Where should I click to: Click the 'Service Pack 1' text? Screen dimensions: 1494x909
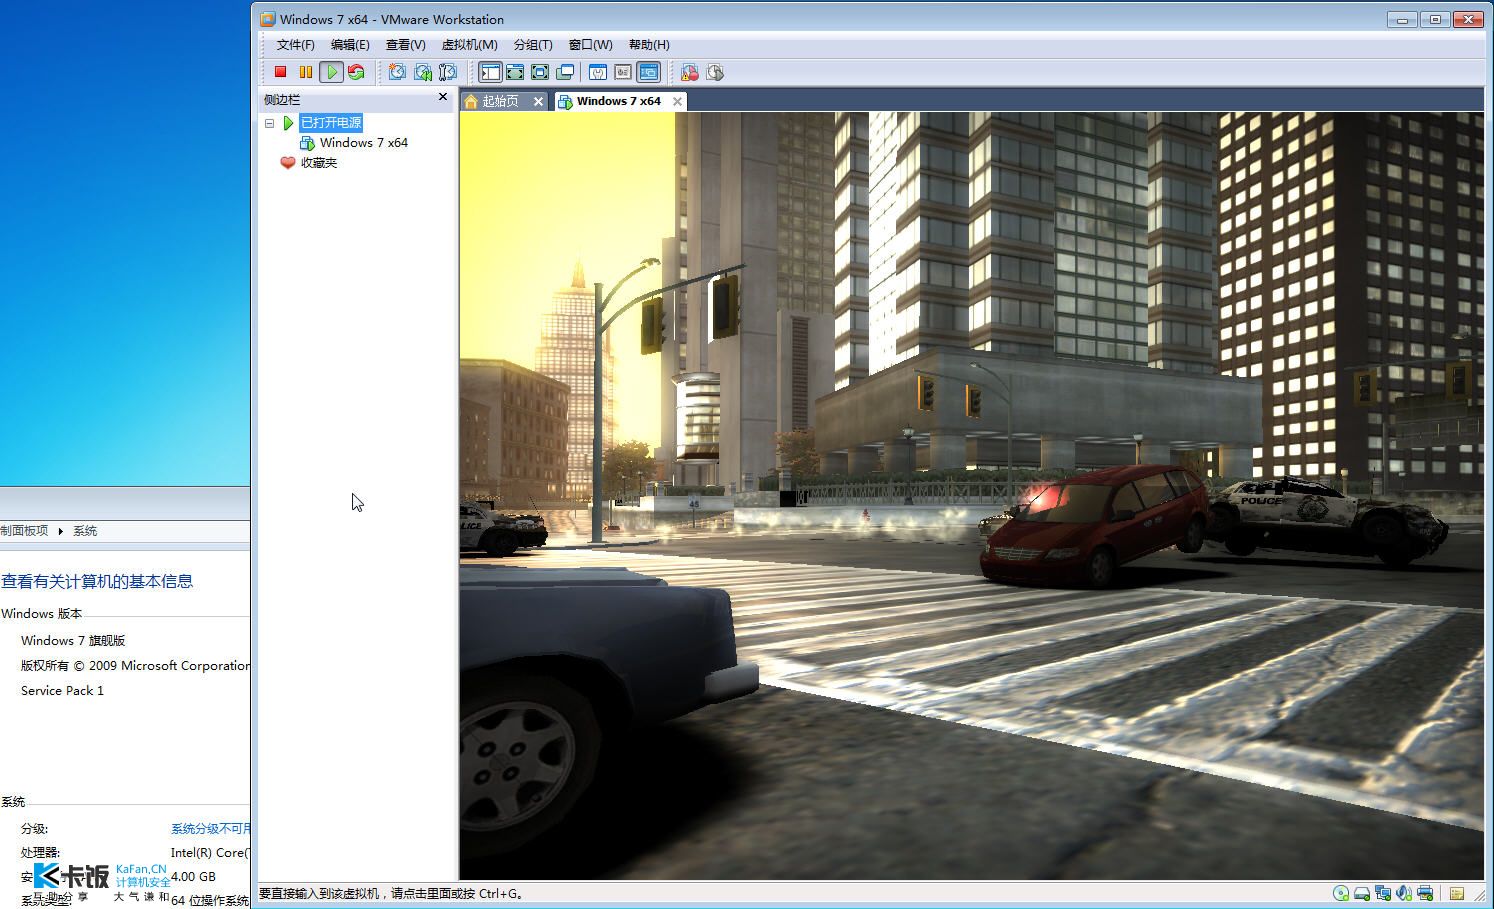click(62, 691)
